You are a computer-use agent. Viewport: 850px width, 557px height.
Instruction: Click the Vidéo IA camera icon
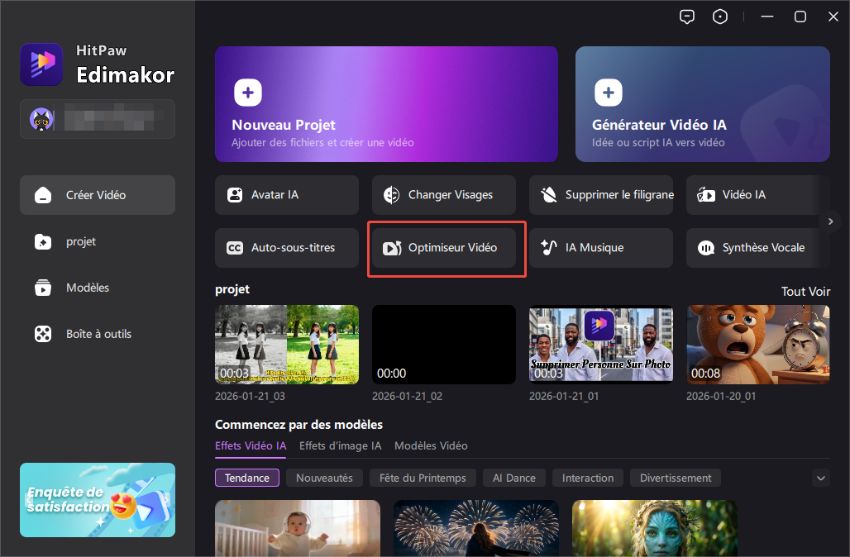tap(706, 195)
